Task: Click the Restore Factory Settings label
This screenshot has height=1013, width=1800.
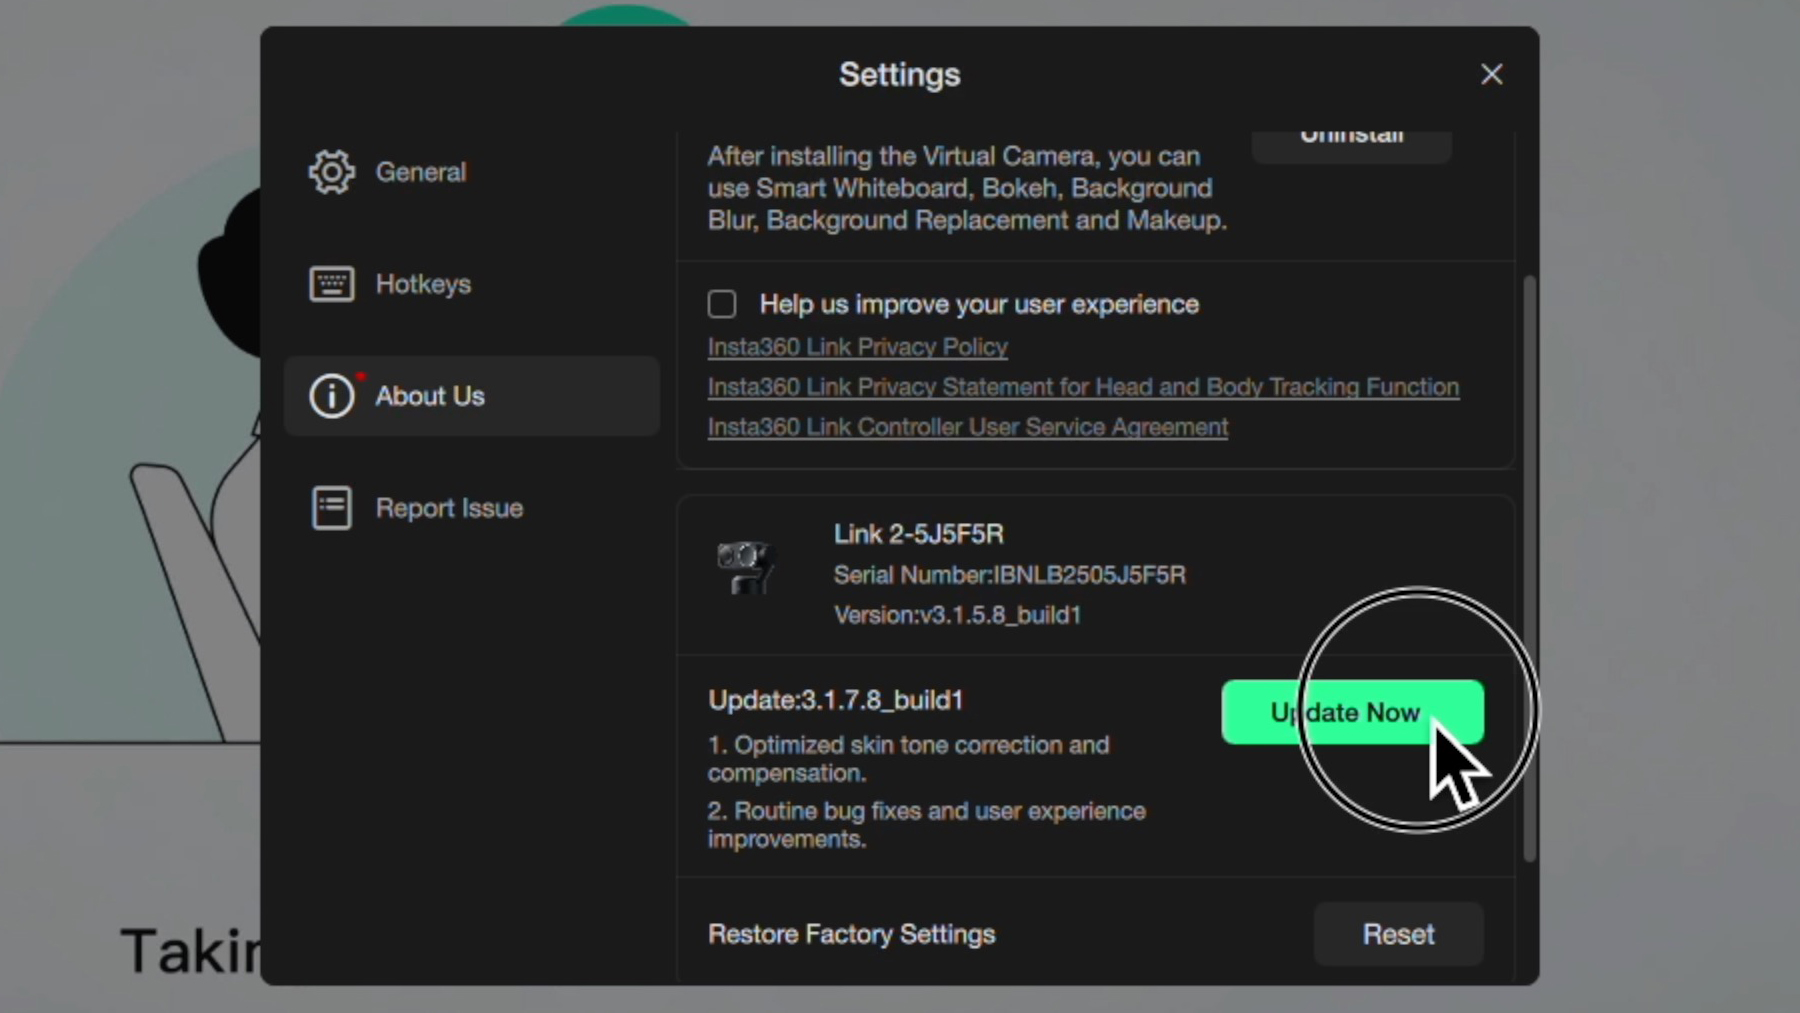Action: pos(851,934)
